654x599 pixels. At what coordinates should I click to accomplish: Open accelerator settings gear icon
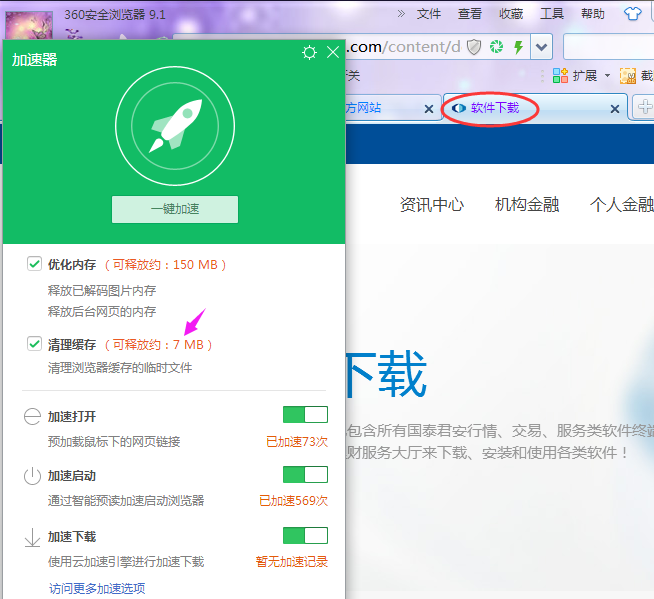[309, 53]
